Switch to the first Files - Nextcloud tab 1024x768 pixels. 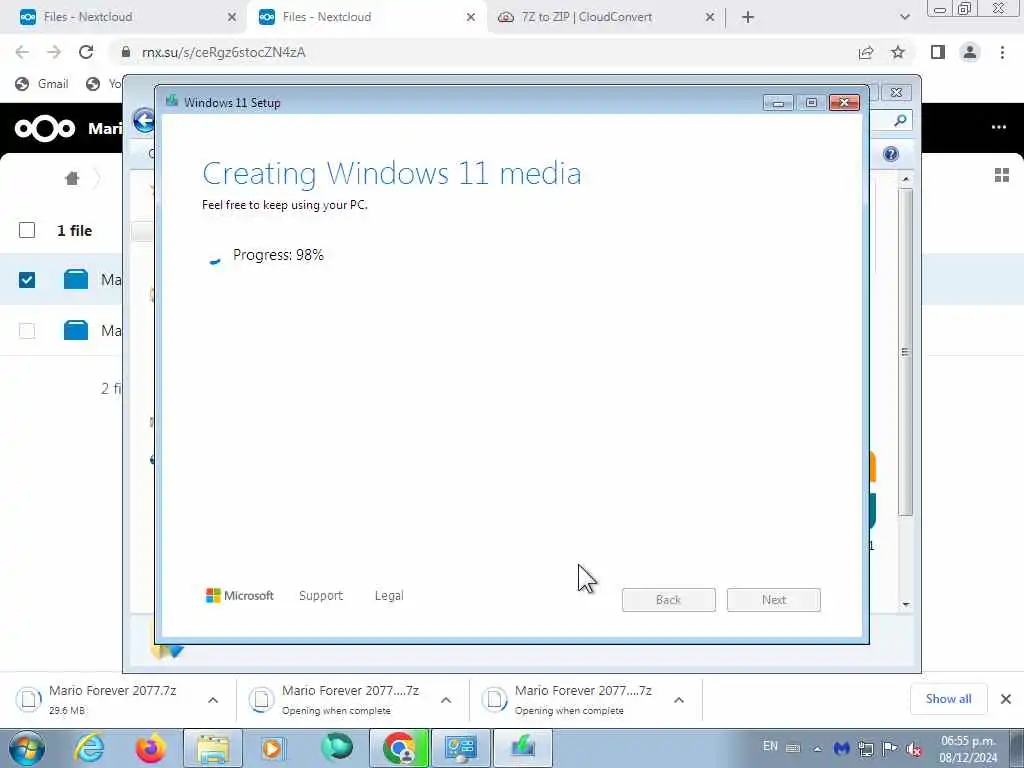(x=127, y=17)
